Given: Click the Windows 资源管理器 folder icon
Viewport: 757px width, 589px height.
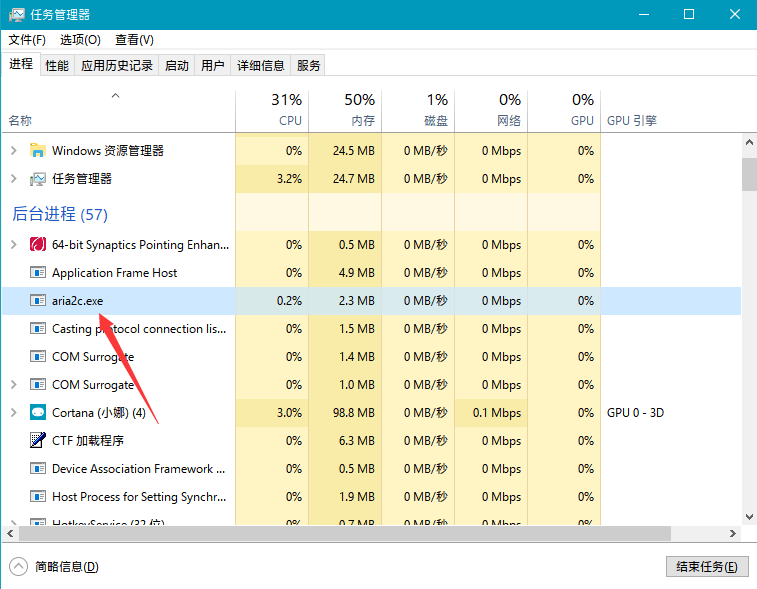Looking at the screenshot, I should (x=38, y=151).
